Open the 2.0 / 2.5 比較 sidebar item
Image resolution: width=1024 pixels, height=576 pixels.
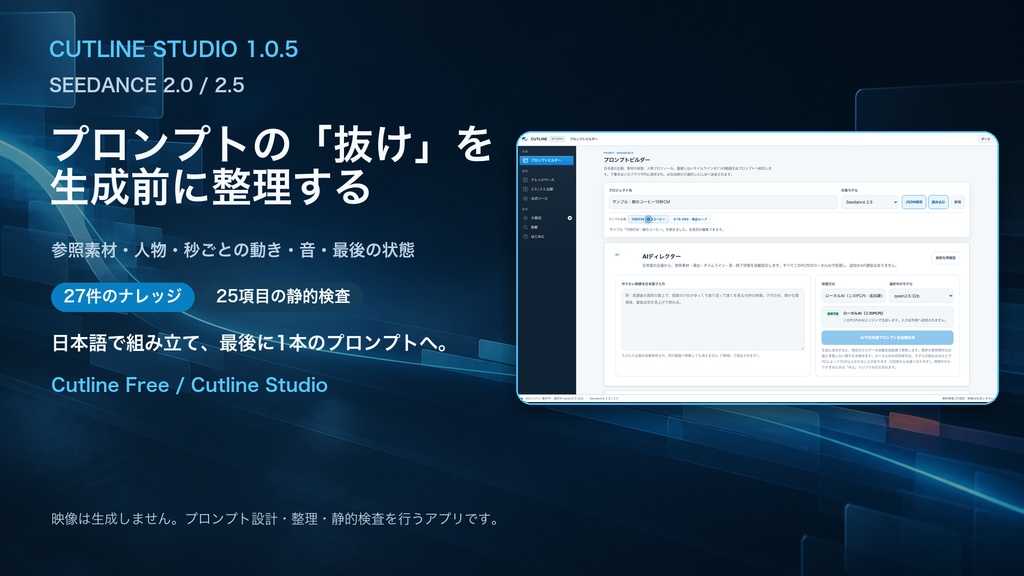(x=547, y=189)
